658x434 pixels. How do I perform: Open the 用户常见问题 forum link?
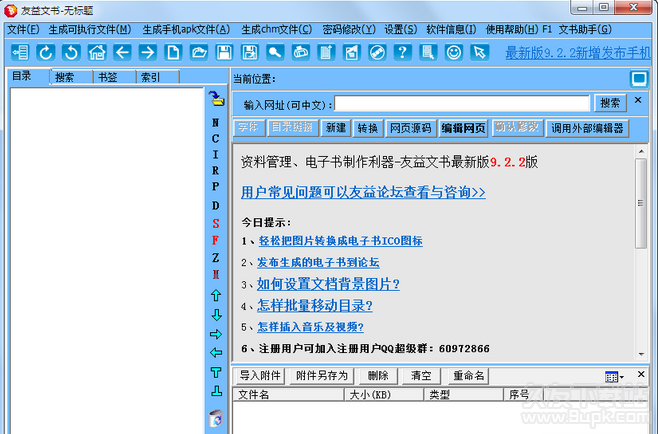click(363, 192)
